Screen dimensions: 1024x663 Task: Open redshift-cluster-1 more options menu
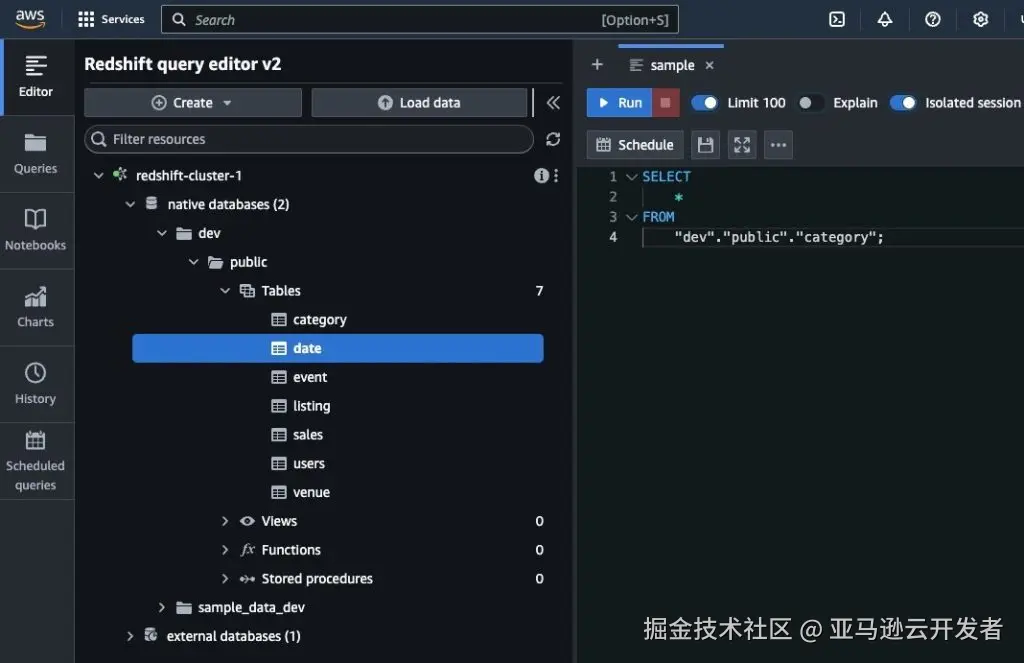tap(556, 175)
